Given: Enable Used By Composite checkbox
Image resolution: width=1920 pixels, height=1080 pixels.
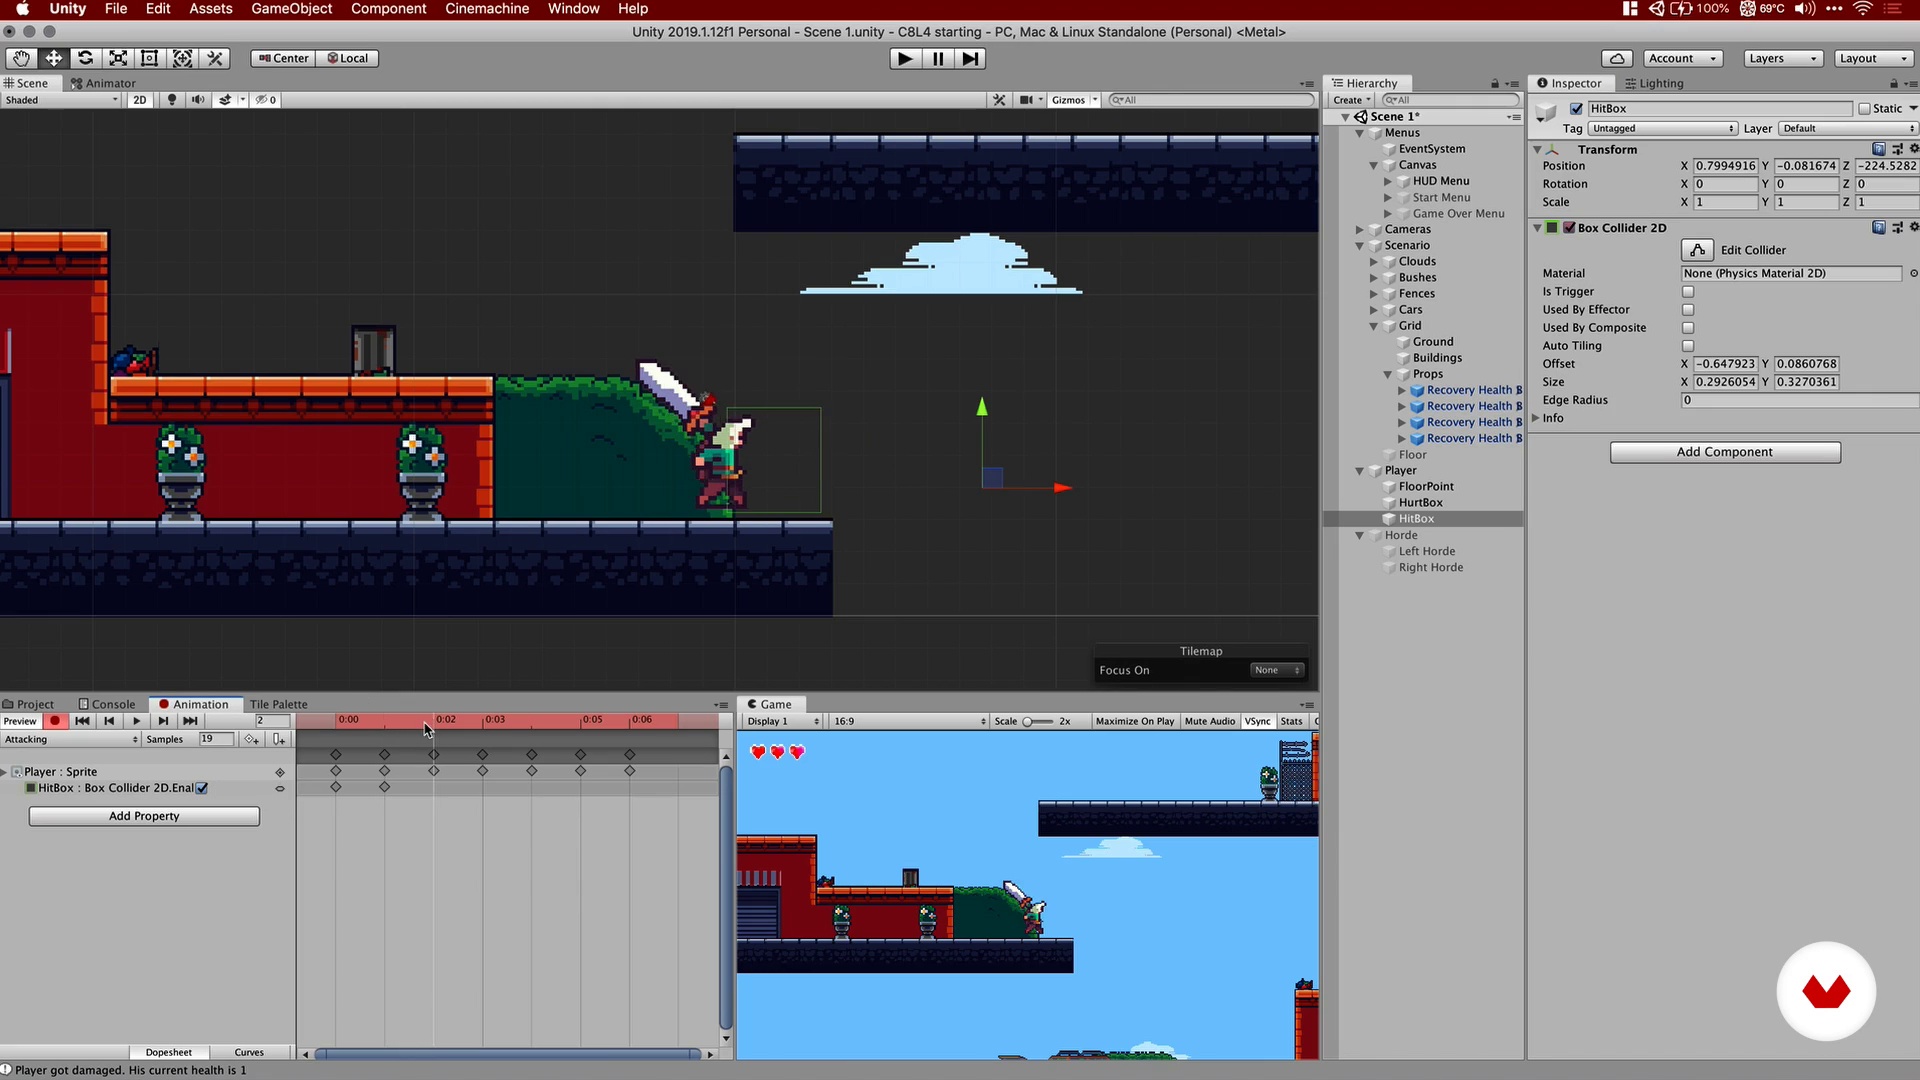Looking at the screenshot, I should click(x=1688, y=328).
